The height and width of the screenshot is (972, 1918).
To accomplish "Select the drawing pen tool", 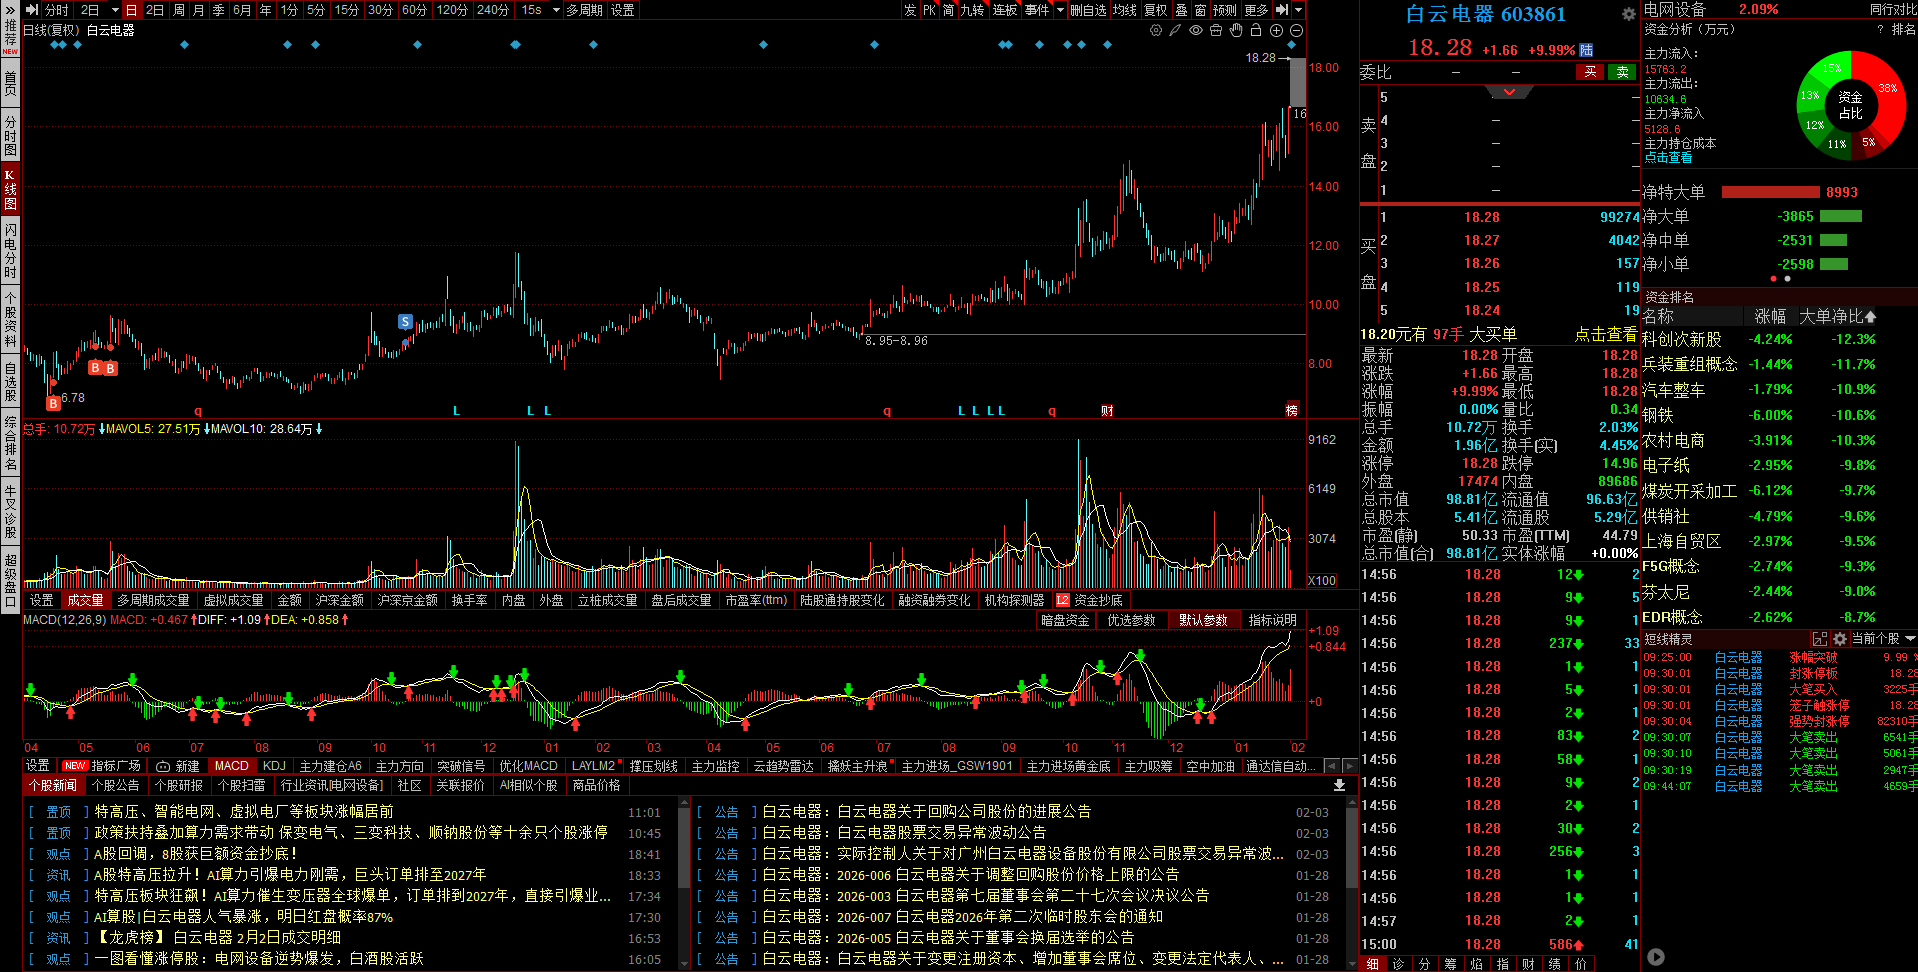I will click(1176, 31).
